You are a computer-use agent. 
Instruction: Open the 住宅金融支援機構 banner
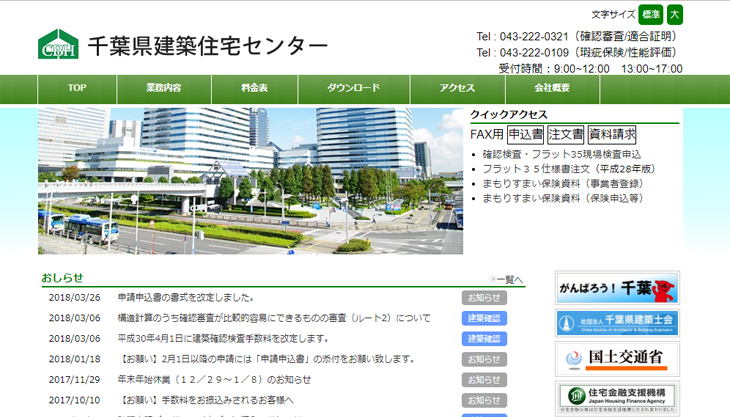(x=617, y=395)
